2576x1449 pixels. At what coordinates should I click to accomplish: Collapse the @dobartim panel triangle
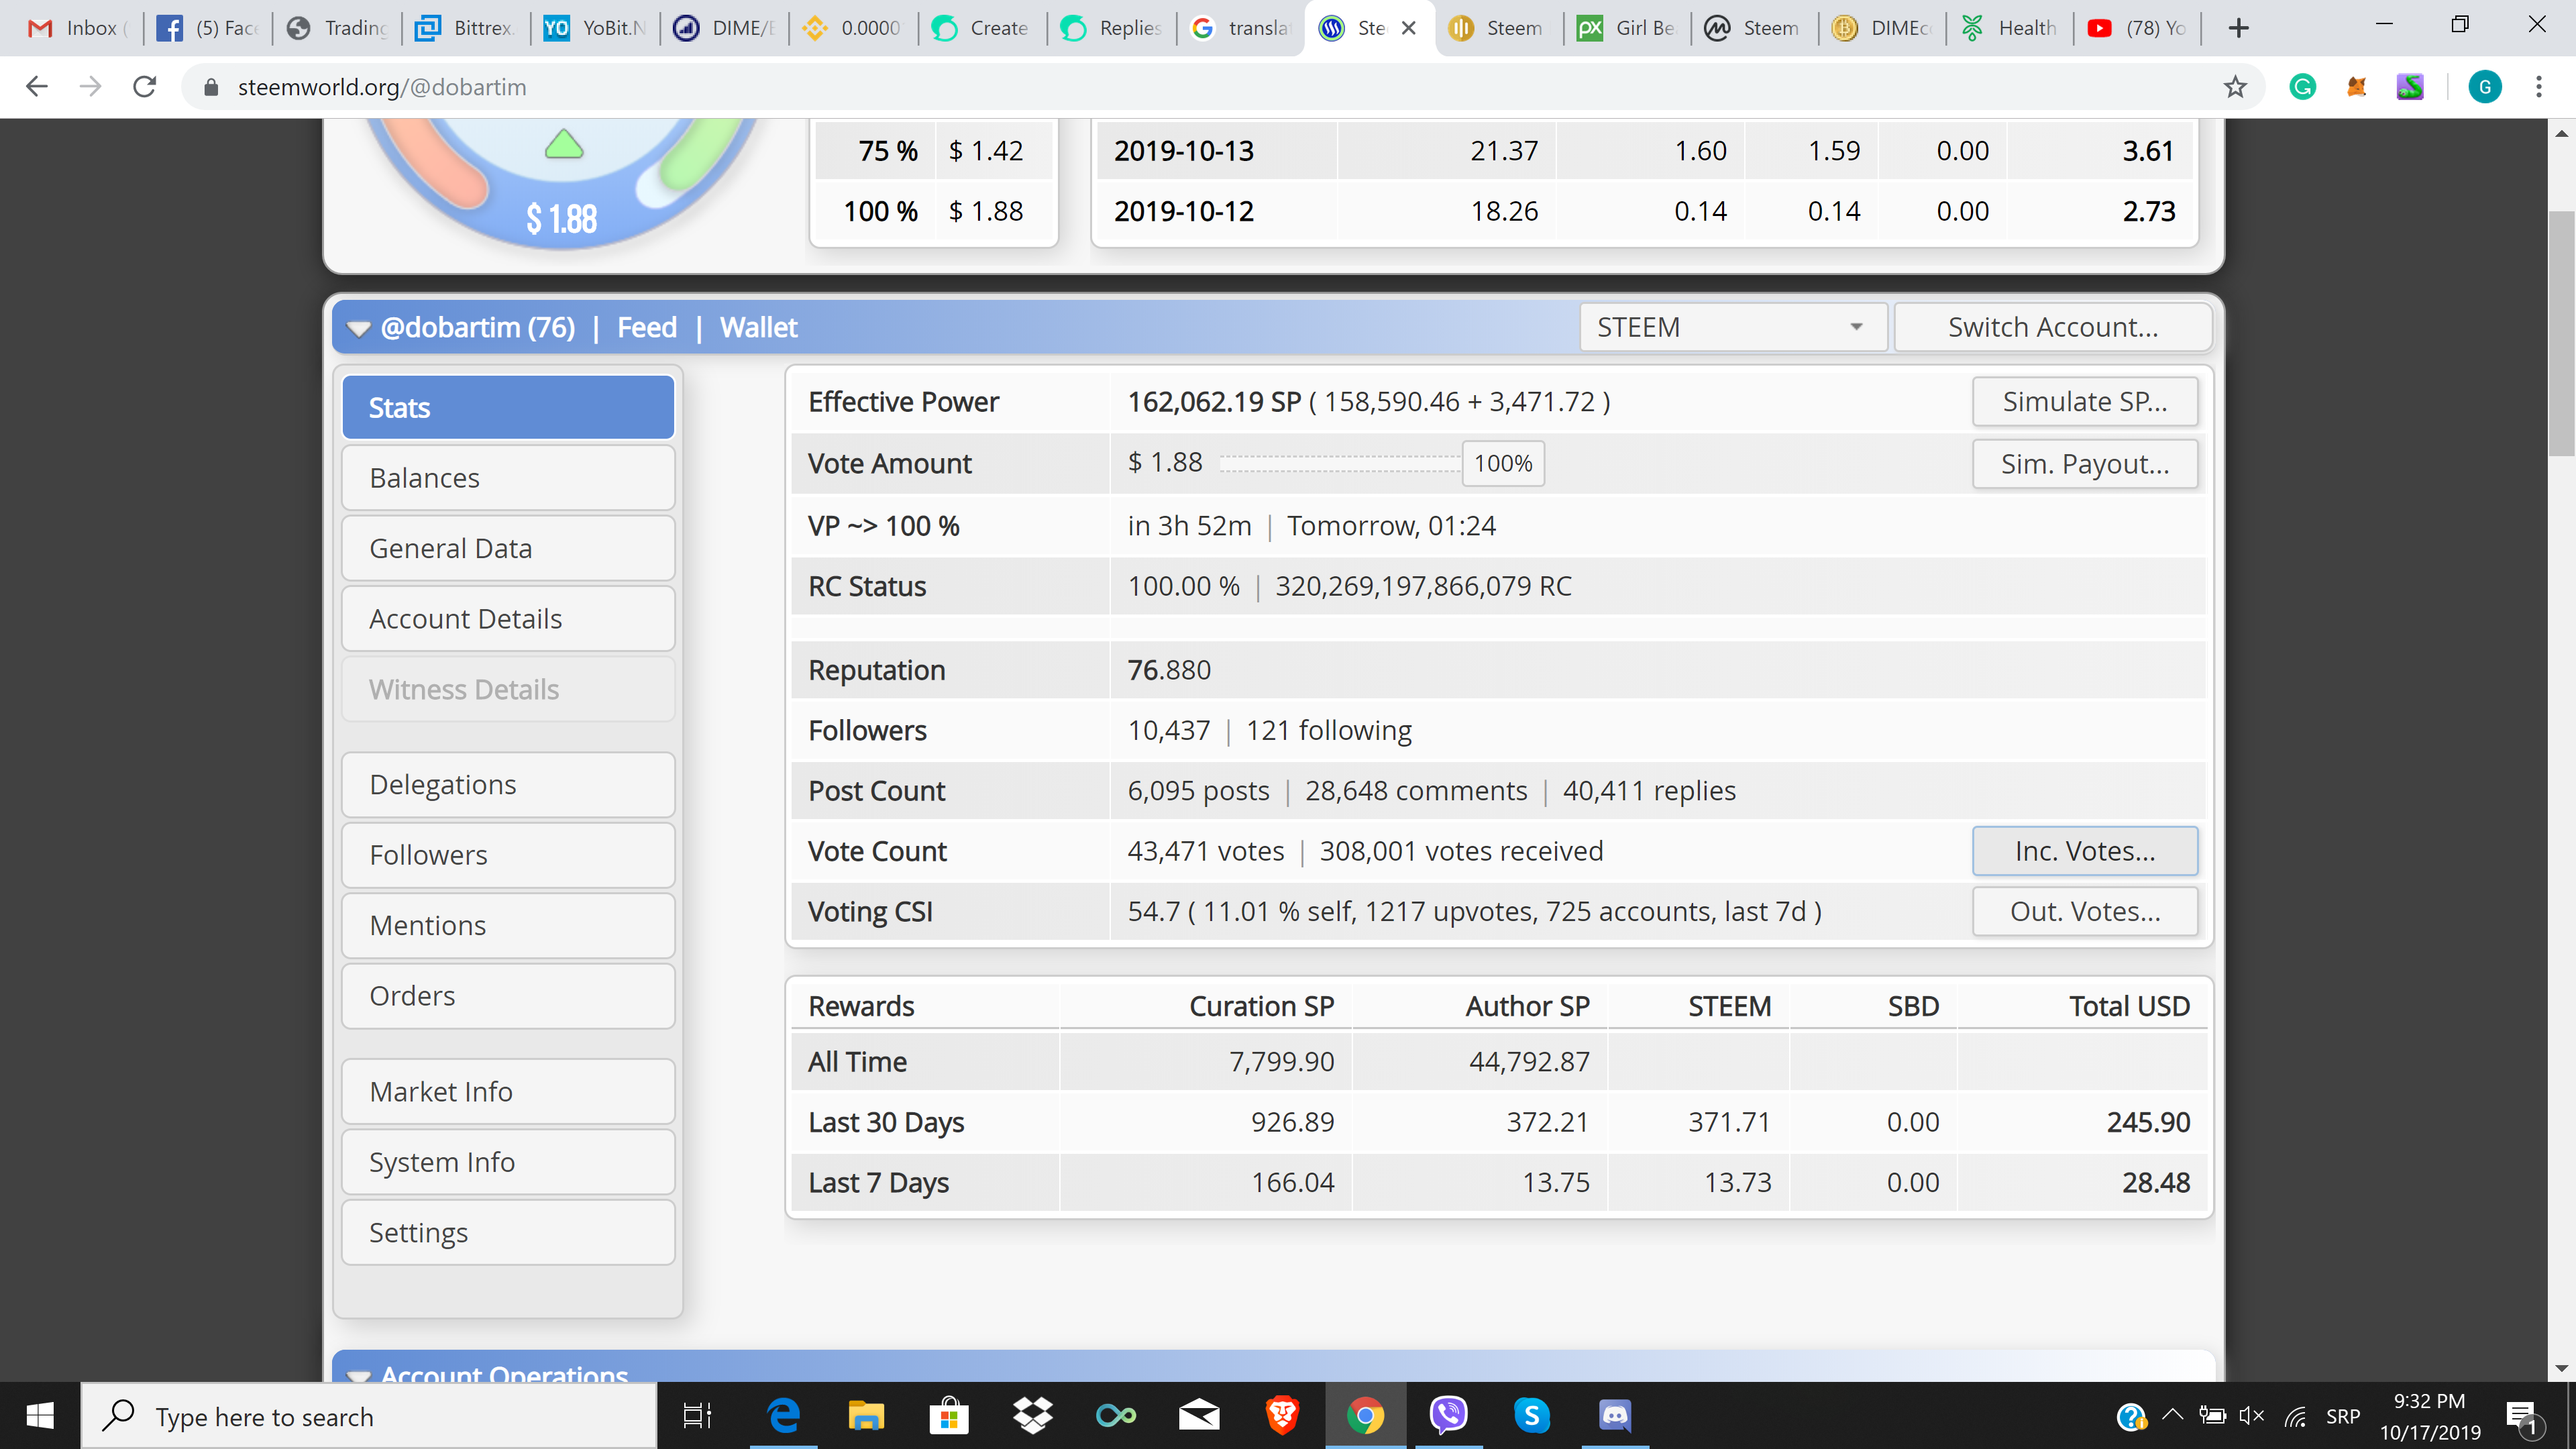pyautogui.click(x=358, y=328)
